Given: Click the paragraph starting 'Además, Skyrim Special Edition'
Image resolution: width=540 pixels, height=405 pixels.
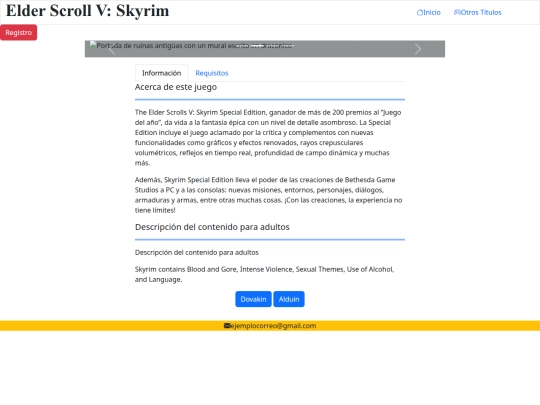Looking at the screenshot, I should (269, 195).
